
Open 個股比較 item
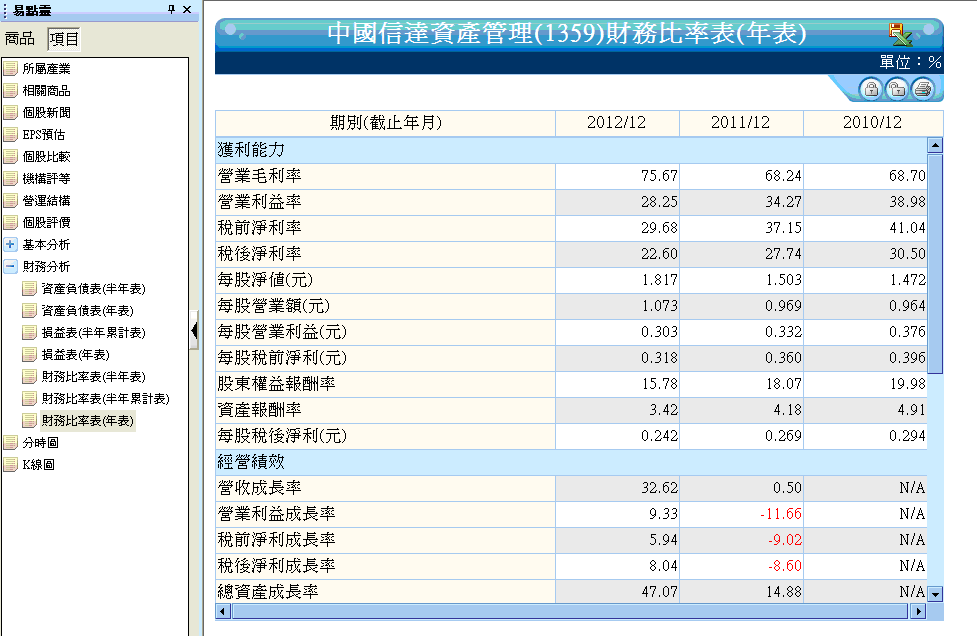pyautogui.click(x=47, y=156)
